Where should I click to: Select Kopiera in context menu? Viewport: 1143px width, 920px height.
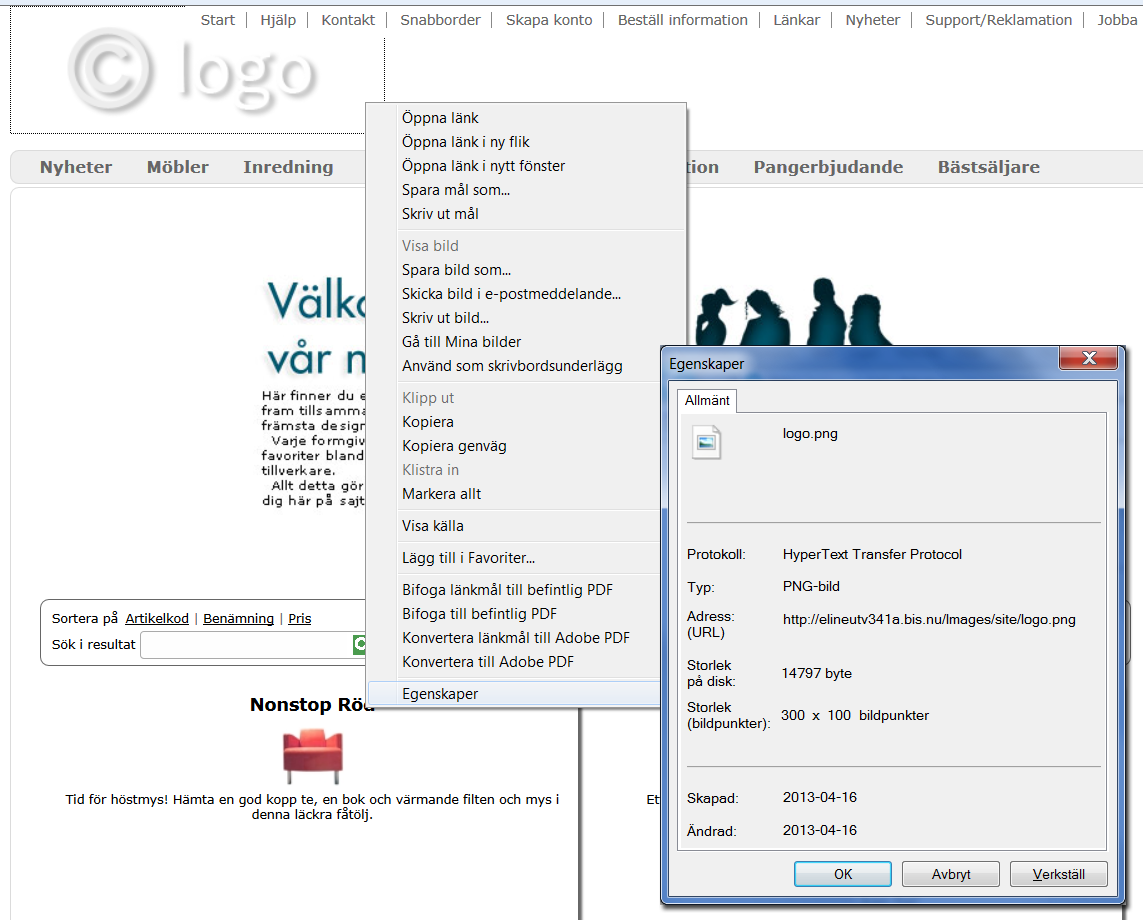[x=515, y=421]
